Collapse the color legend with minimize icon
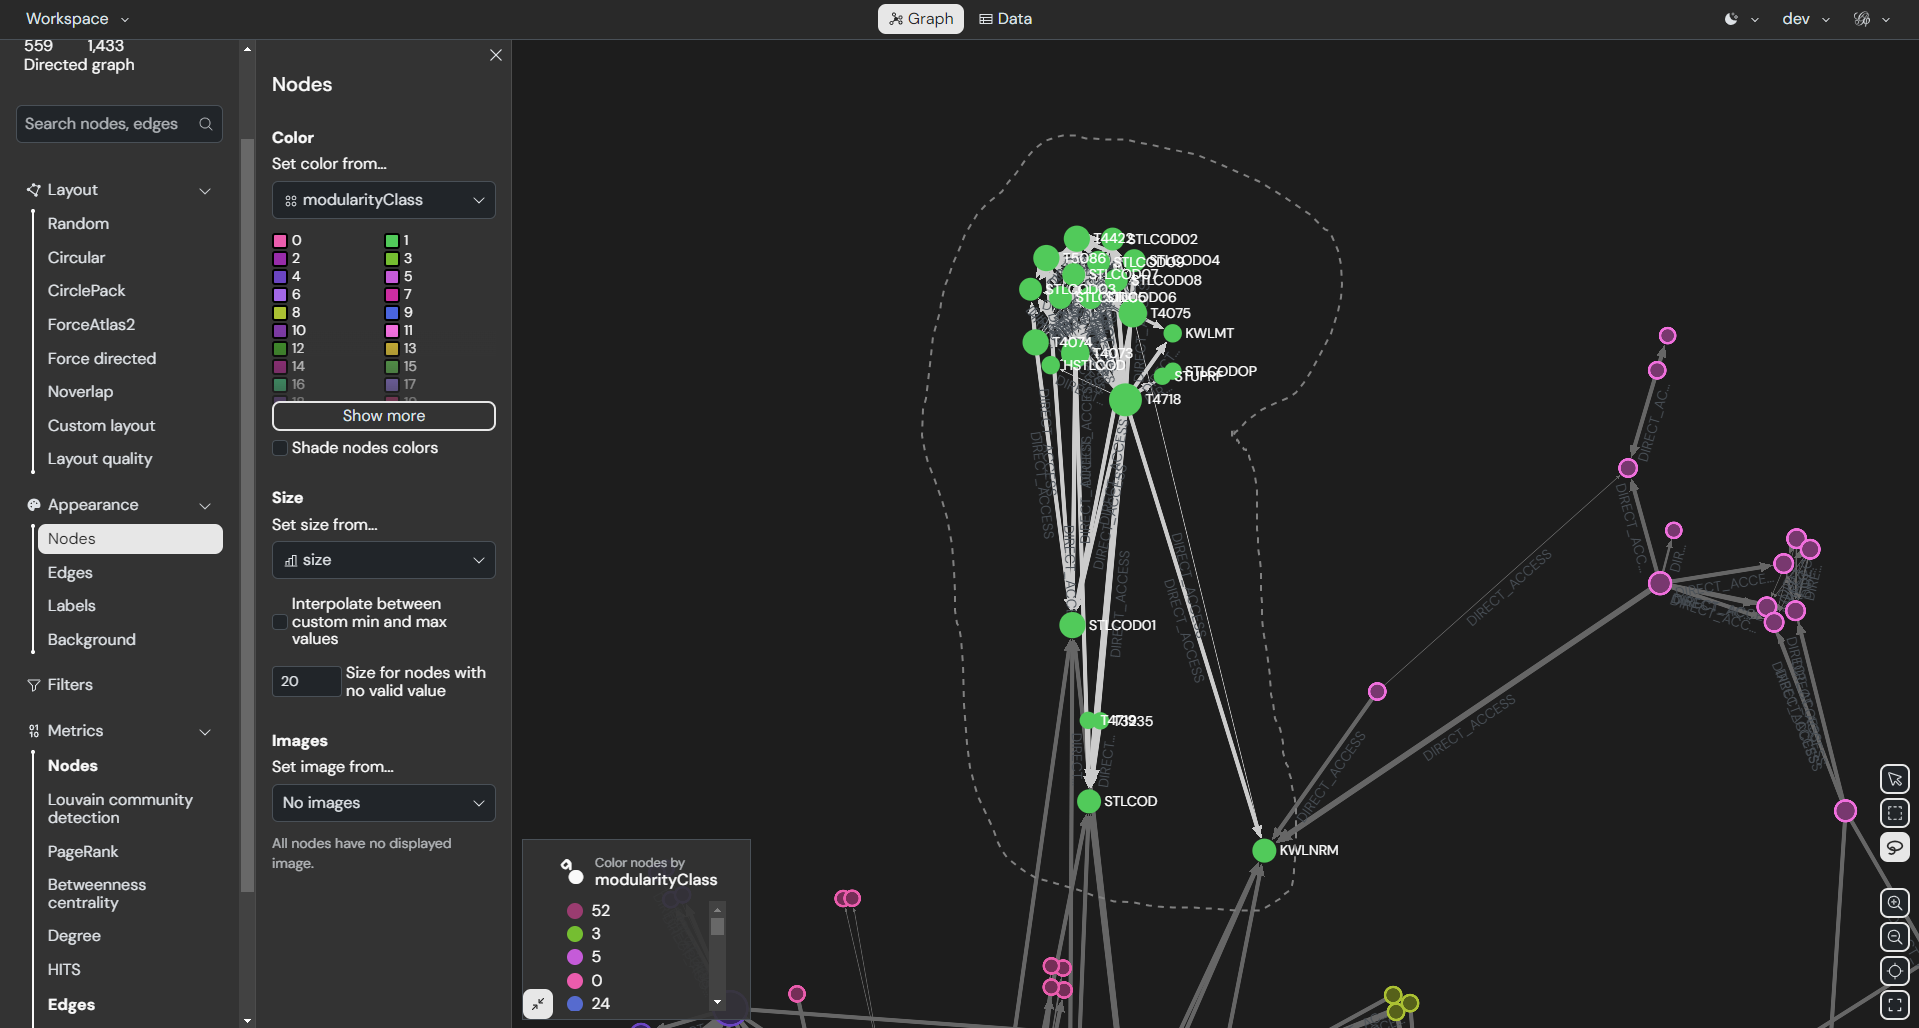Screen dimensions: 1919x1028 (x=538, y=1004)
